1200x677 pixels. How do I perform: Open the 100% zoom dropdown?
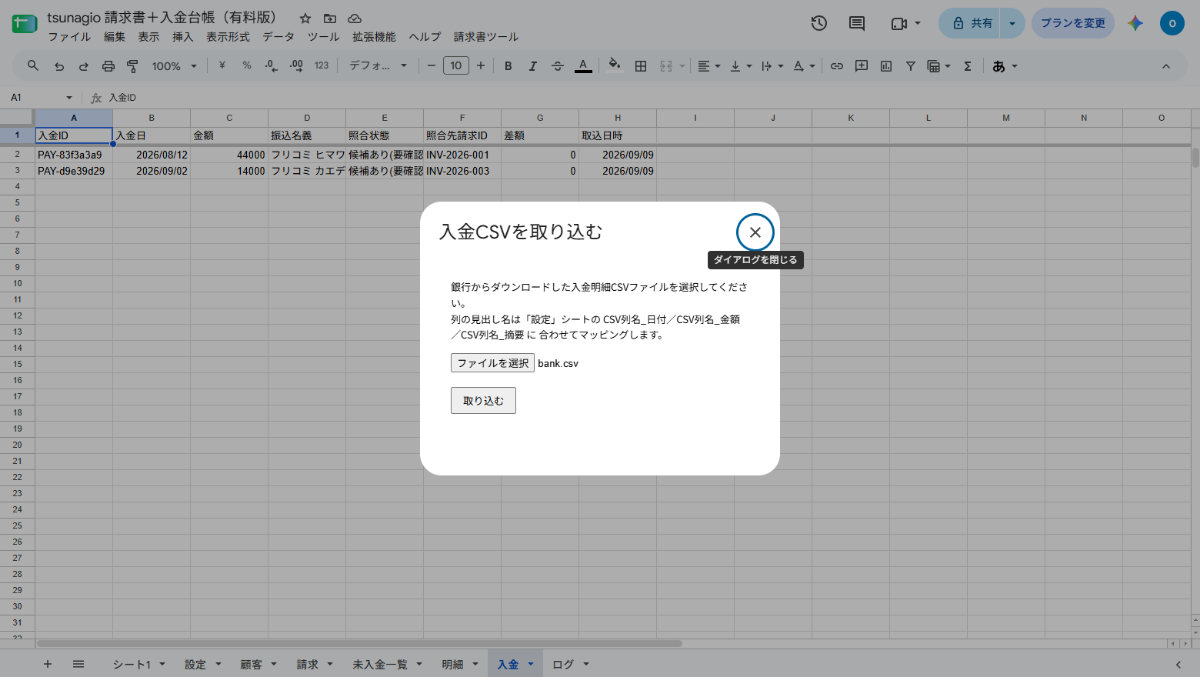[x=174, y=66]
